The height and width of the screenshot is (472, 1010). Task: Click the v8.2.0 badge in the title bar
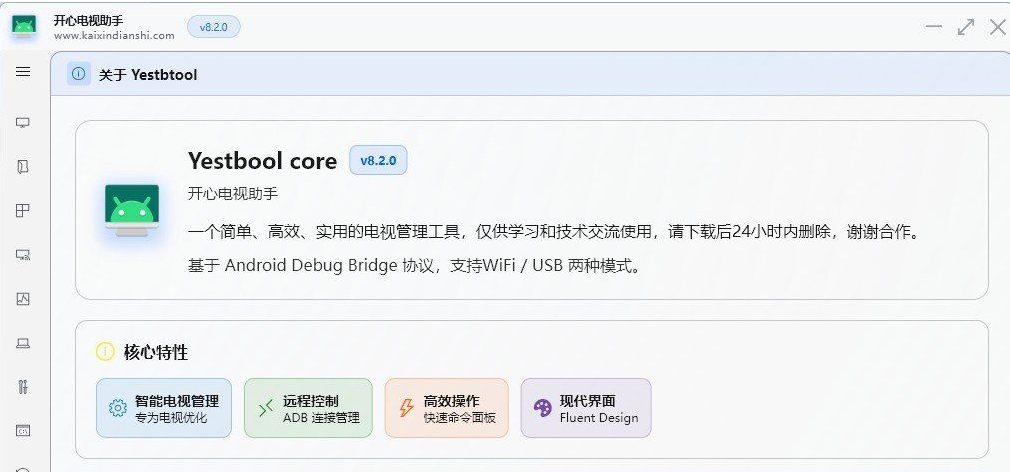click(214, 27)
